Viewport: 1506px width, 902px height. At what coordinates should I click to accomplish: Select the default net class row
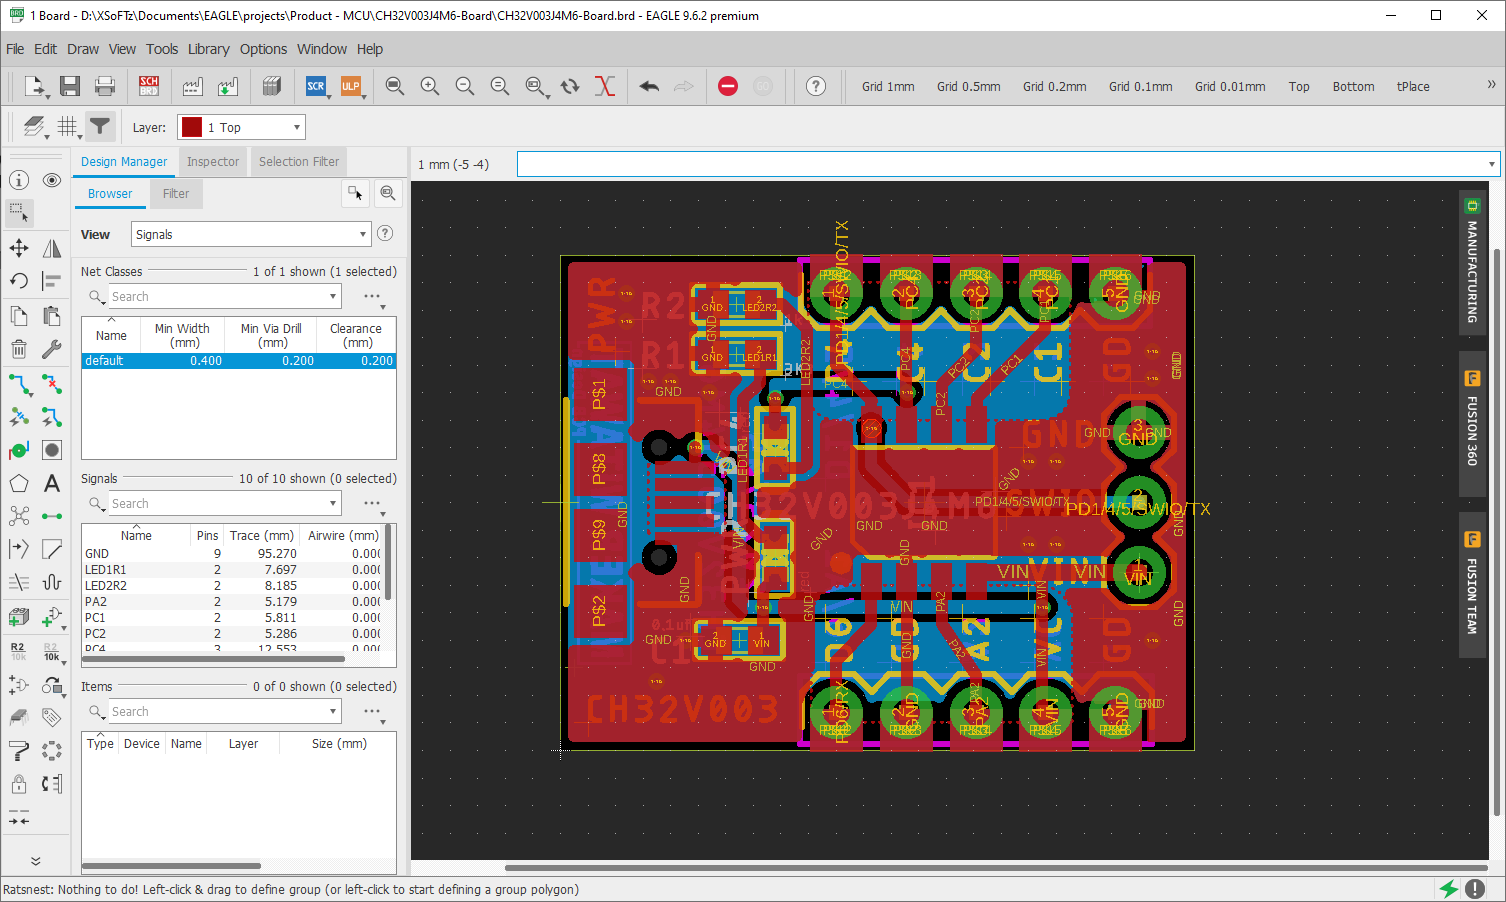[x=239, y=360]
